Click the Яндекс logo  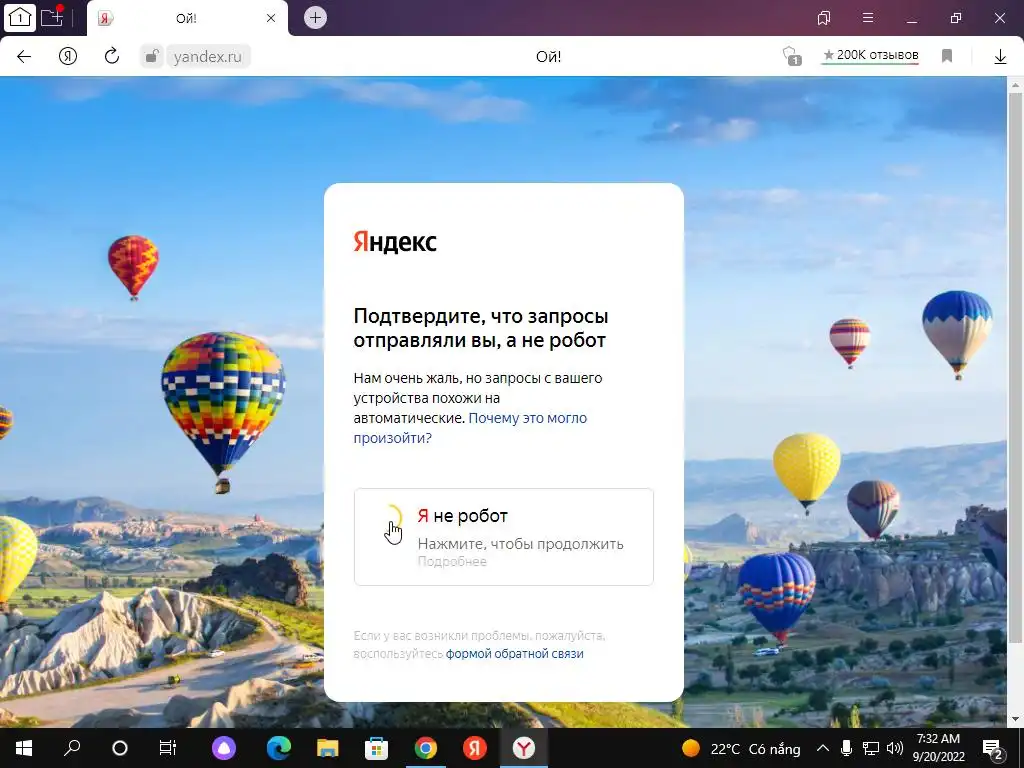coord(395,242)
